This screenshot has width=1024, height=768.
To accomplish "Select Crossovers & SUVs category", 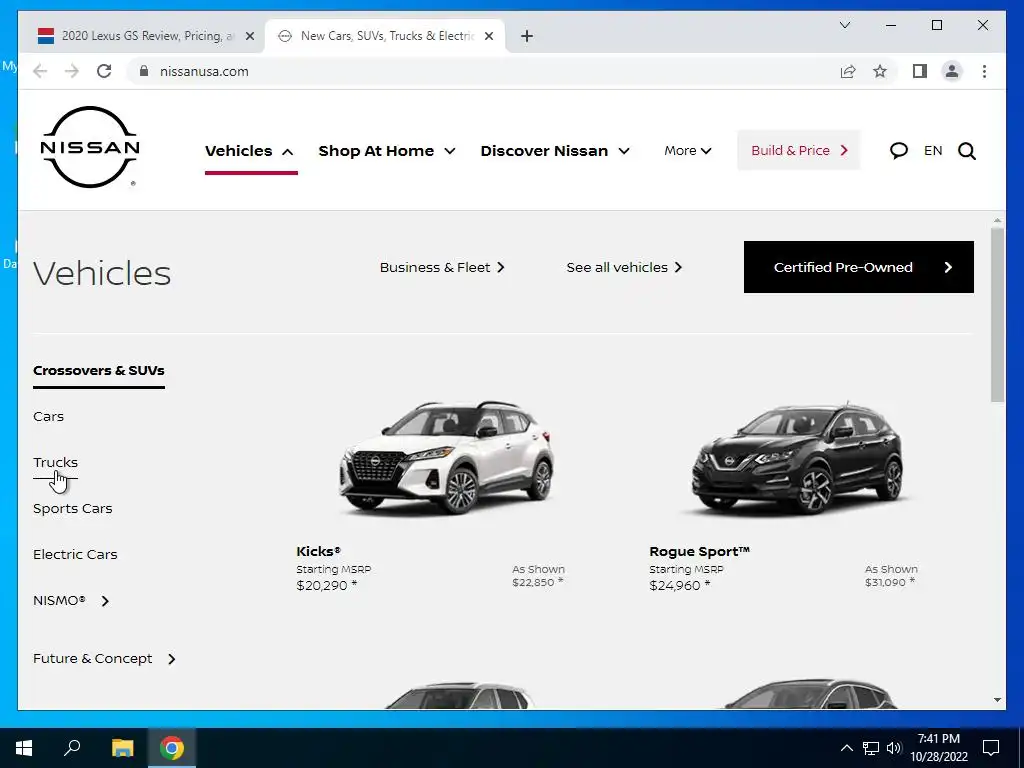I will coord(99,370).
